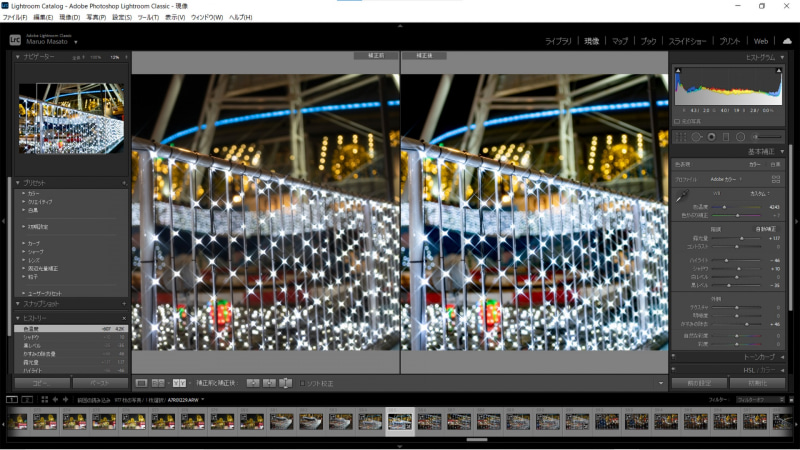Image resolution: width=800 pixels, height=450 pixels.
Task: Select the adjustment brush tool icon
Action: pos(767,137)
